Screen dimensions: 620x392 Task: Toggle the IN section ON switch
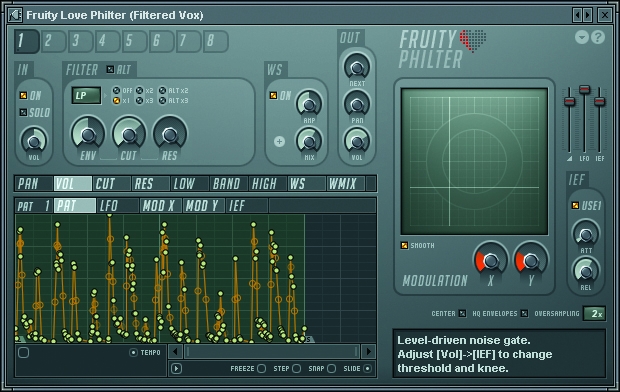23,95
